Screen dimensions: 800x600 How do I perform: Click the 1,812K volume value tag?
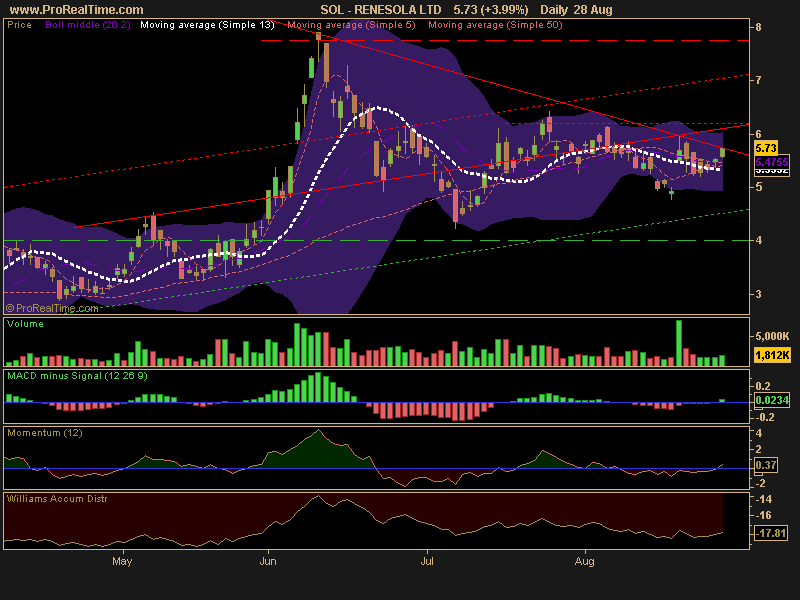point(772,355)
